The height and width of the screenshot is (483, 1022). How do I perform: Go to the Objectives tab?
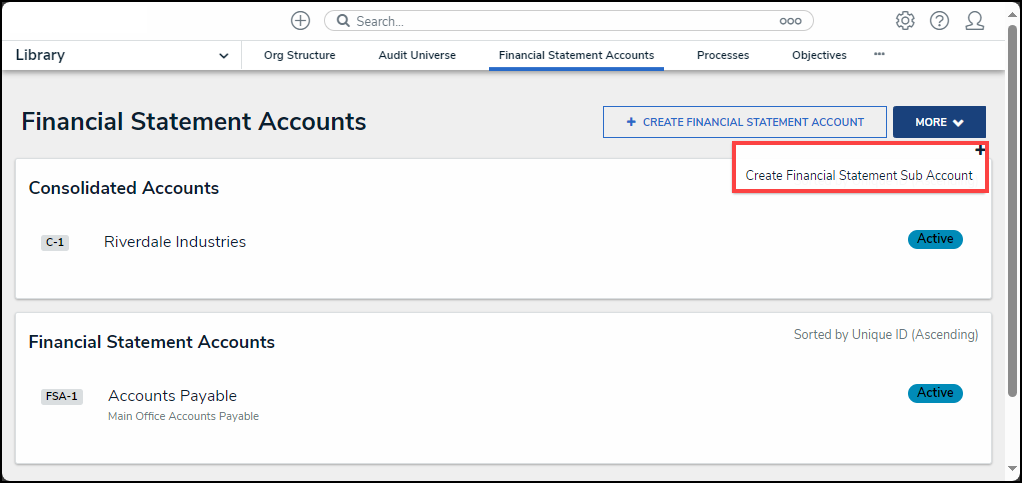click(819, 56)
